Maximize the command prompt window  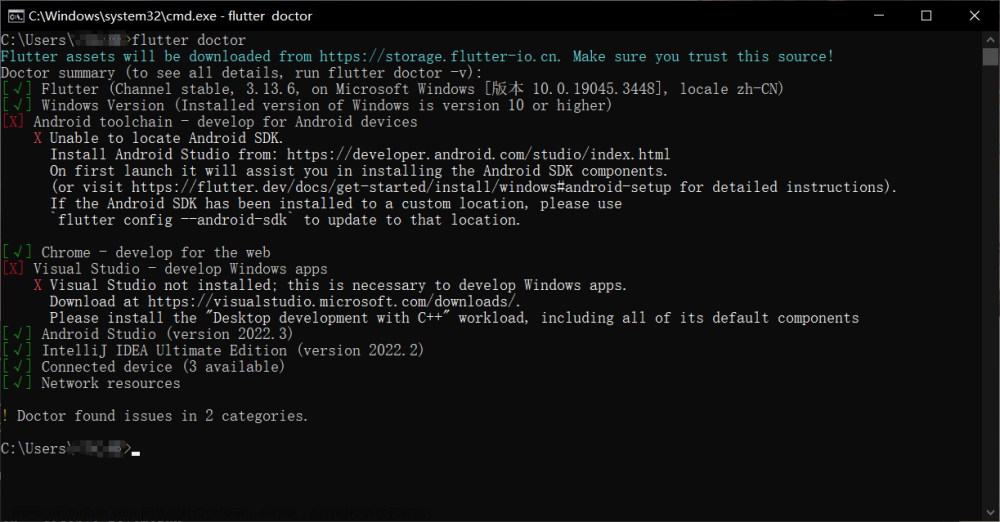[926, 16]
